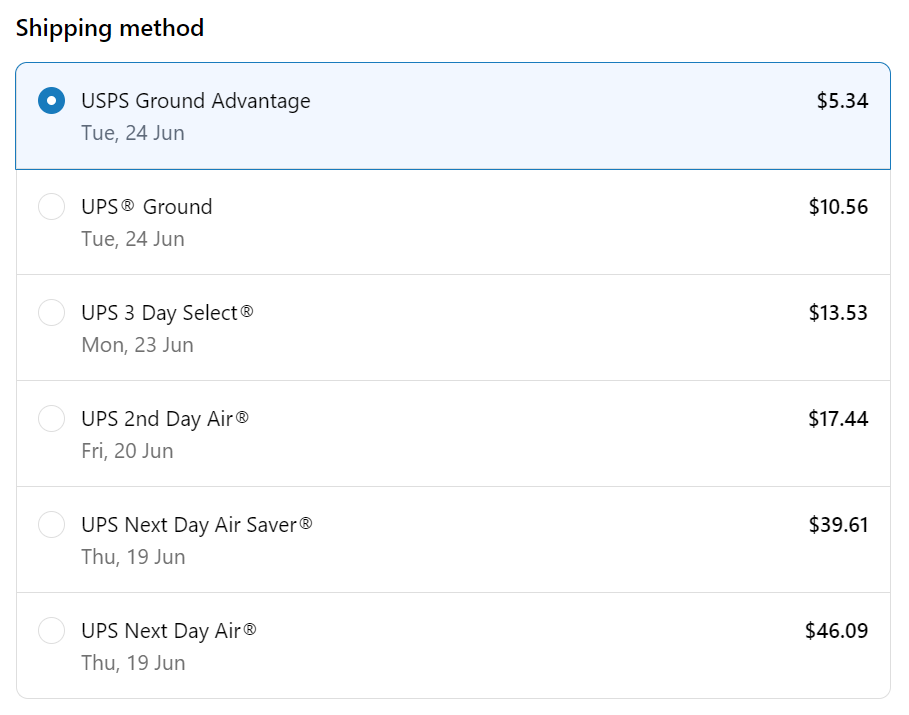Select UPS Next Day Air Saver radio button
This screenshot has width=909, height=715.
coord(52,525)
